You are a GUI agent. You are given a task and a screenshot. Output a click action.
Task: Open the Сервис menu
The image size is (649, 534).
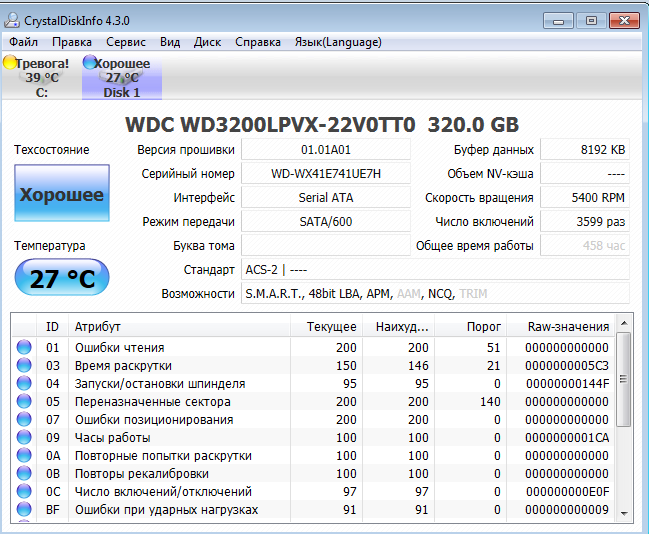(126, 42)
